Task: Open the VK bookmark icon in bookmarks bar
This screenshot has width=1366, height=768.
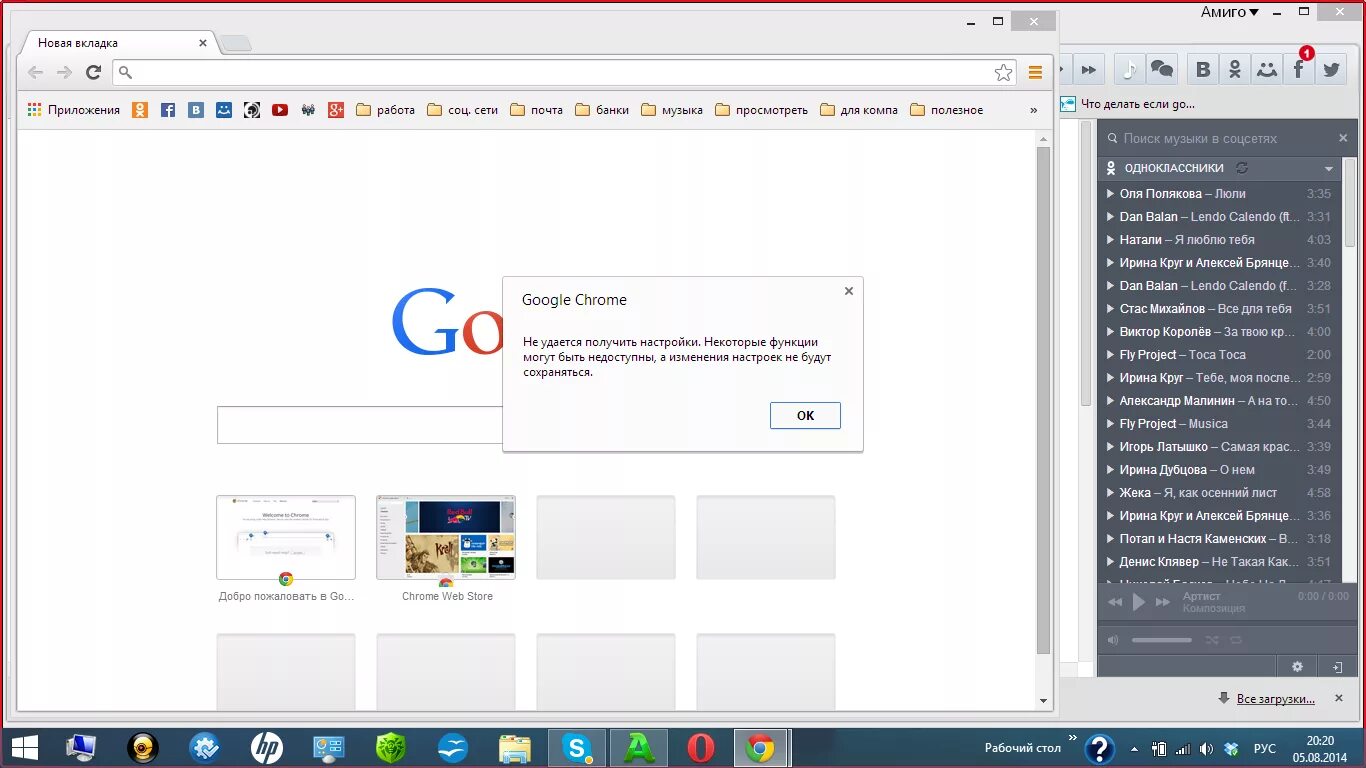Action: point(196,110)
